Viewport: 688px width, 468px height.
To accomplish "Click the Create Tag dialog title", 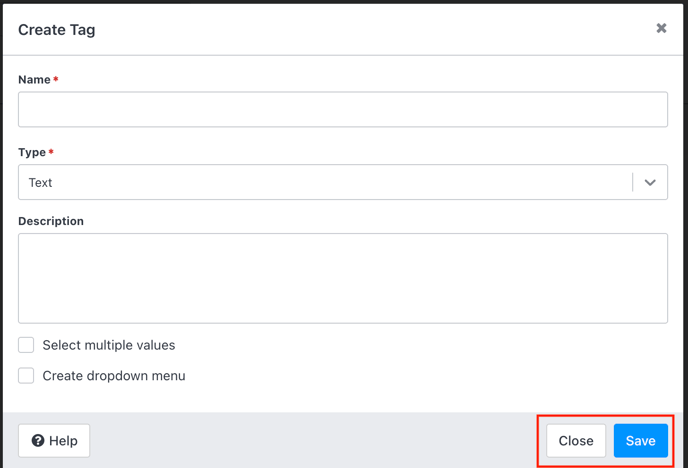I will (57, 30).
